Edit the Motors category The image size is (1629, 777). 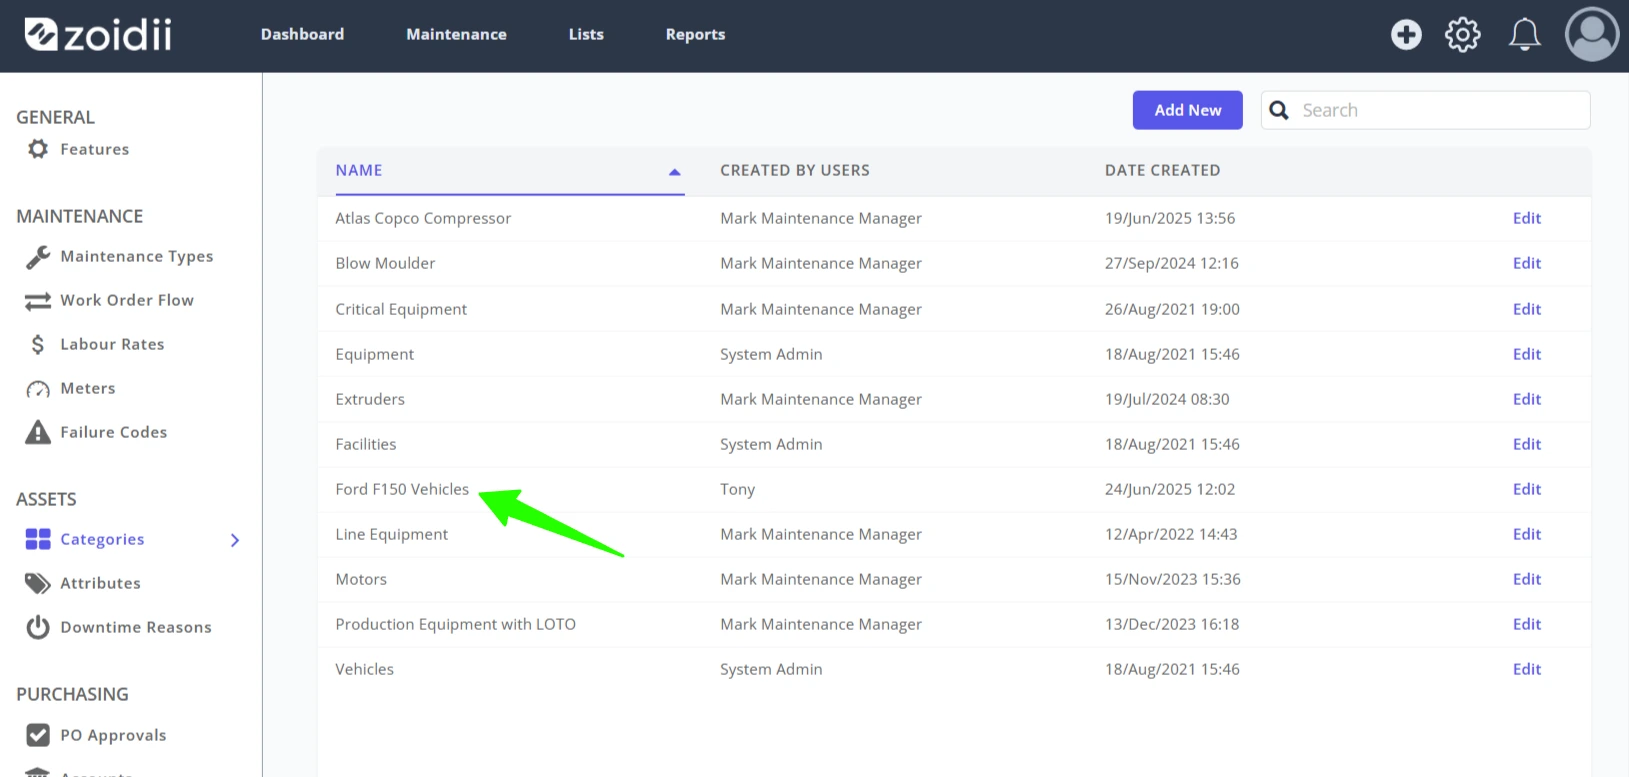[x=1527, y=579]
